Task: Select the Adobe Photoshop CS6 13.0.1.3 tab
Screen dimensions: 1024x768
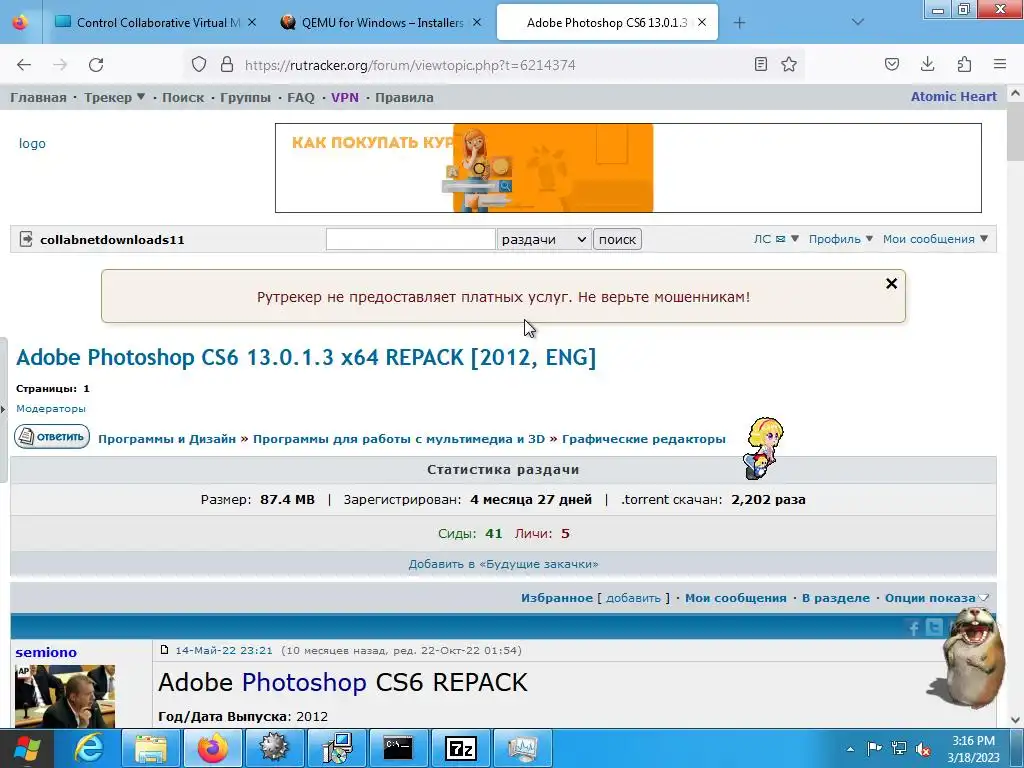Action: (607, 23)
